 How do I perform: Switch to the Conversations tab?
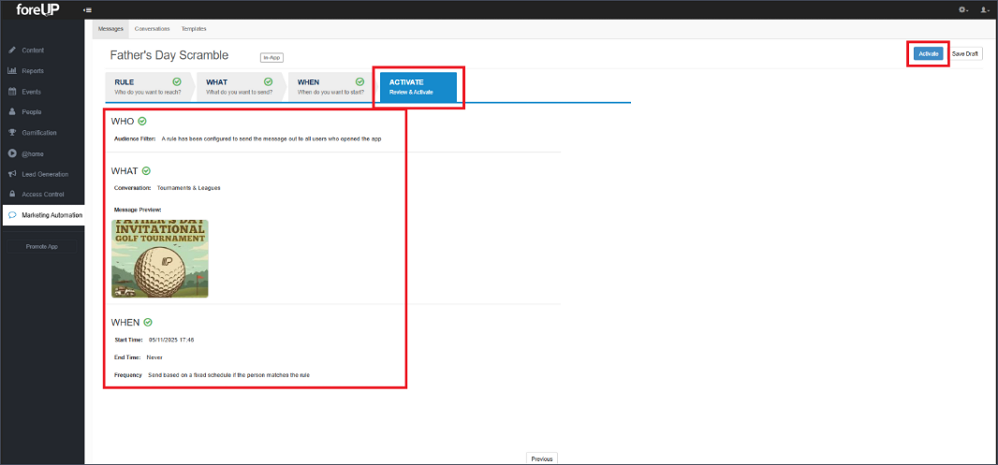click(152, 29)
